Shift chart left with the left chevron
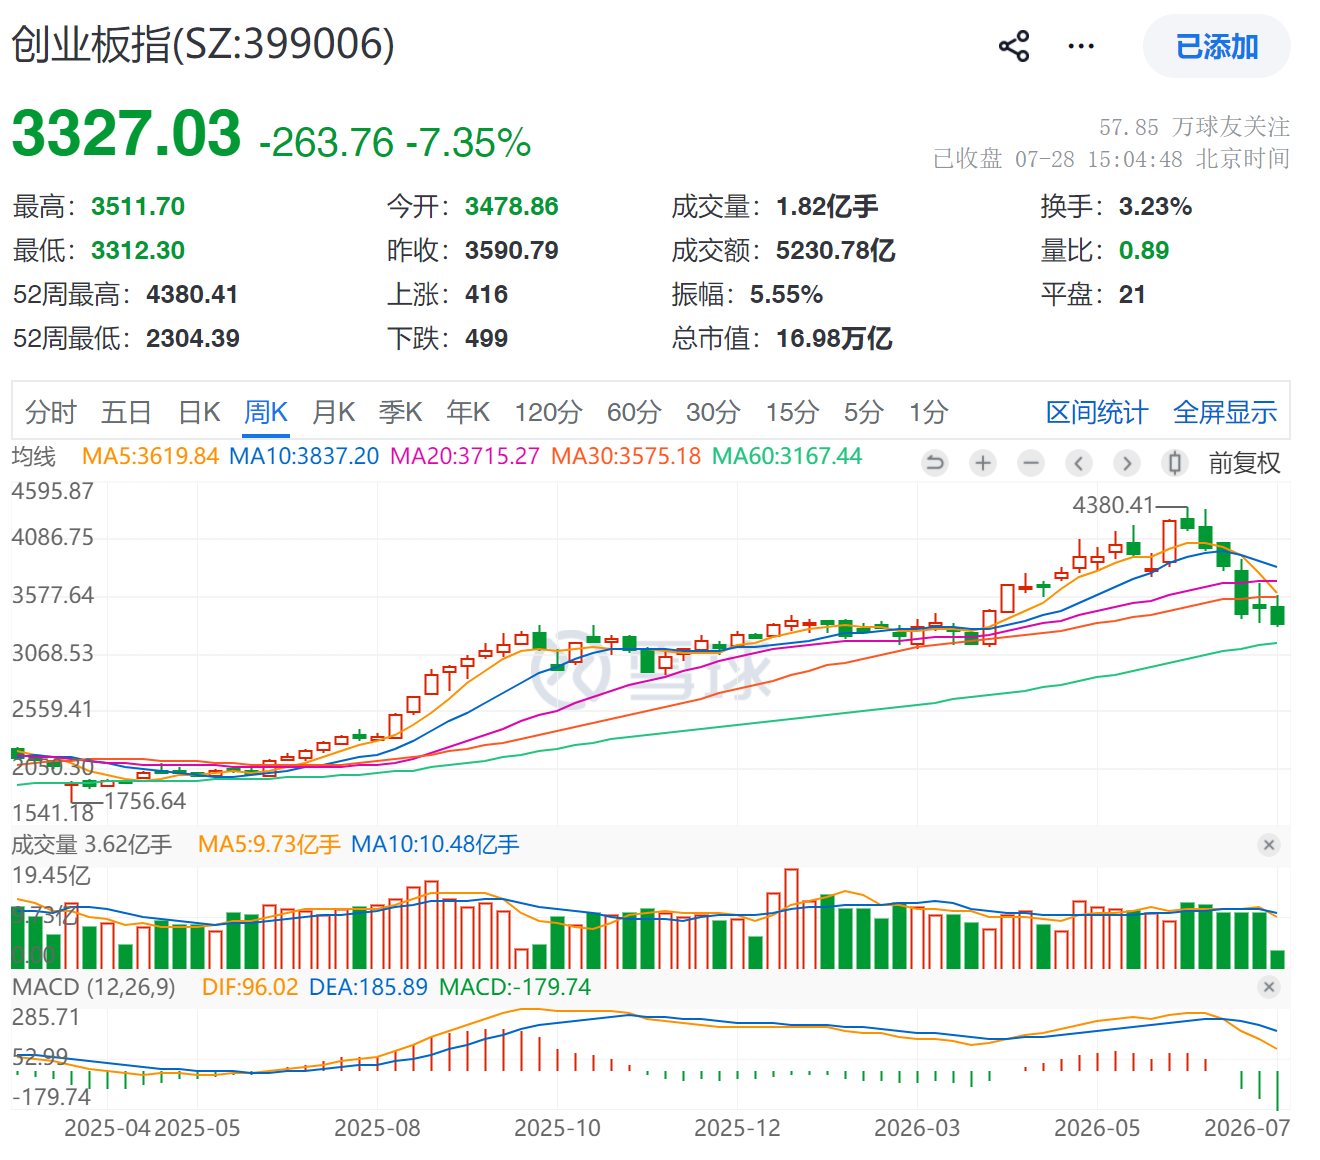Viewport: 1320px width, 1160px height. tap(1078, 463)
